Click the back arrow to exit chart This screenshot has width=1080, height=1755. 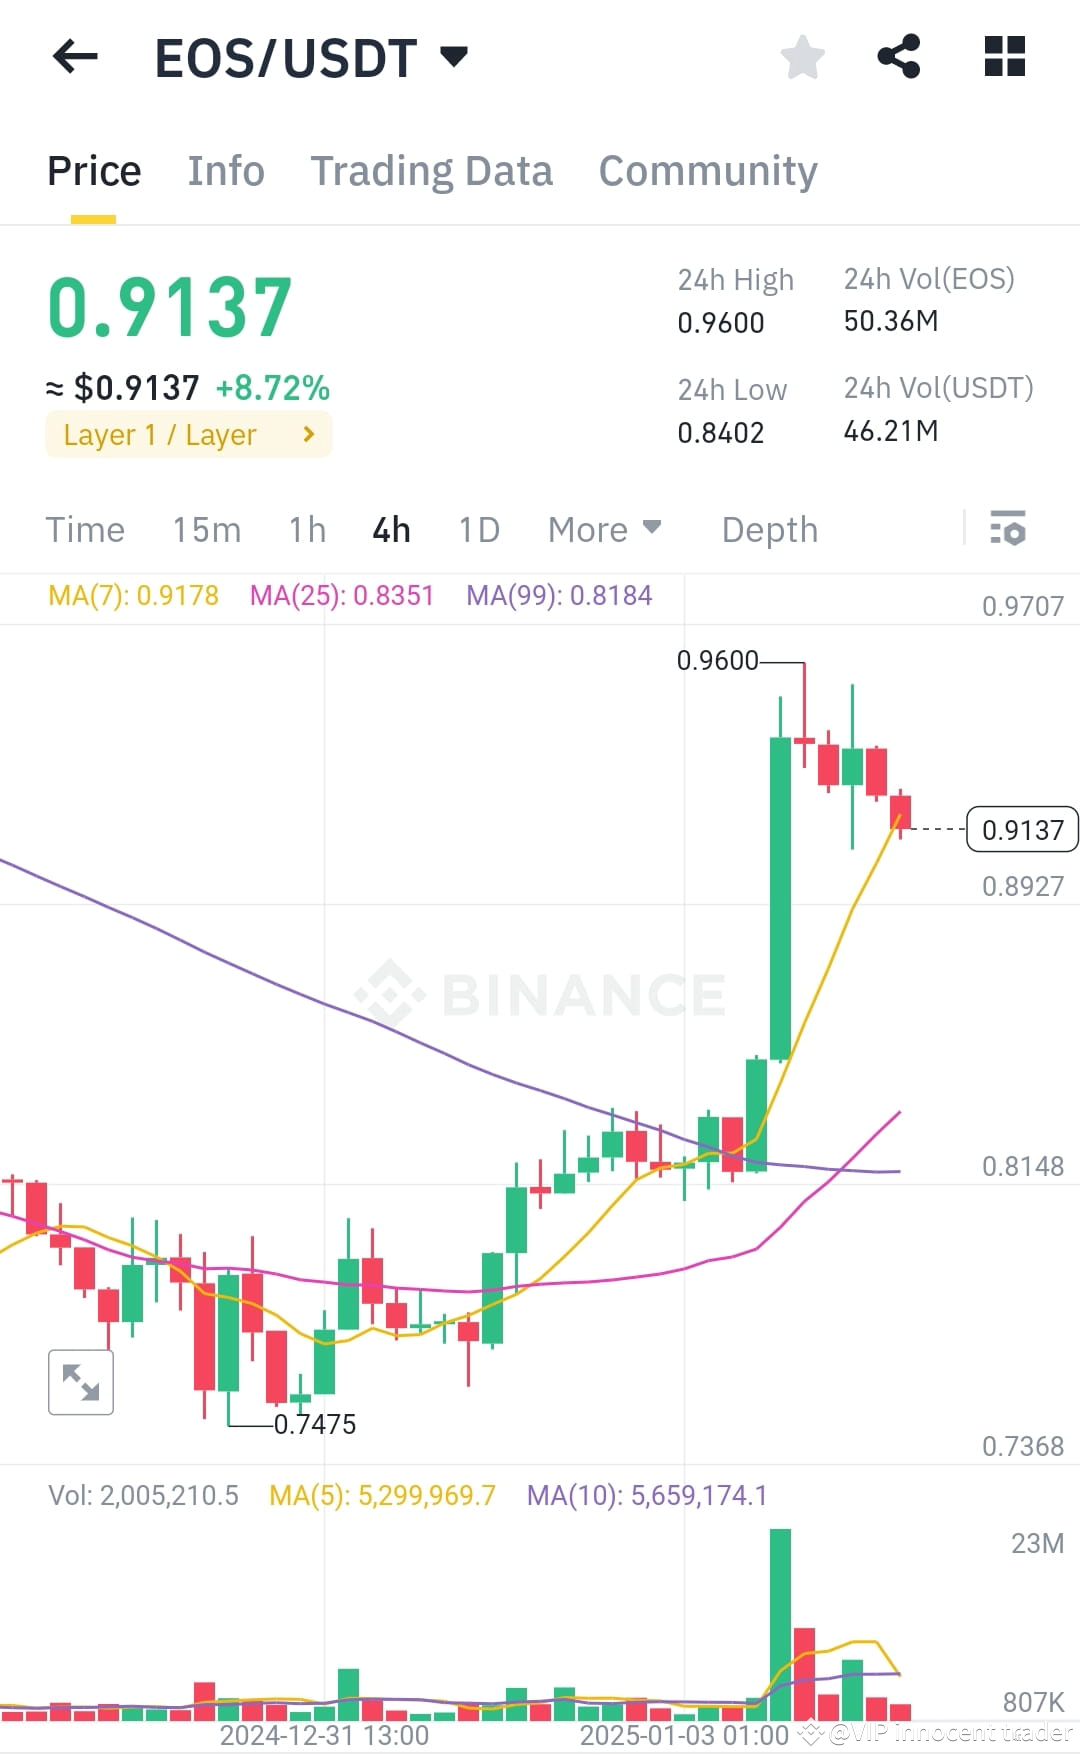[x=74, y=57]
